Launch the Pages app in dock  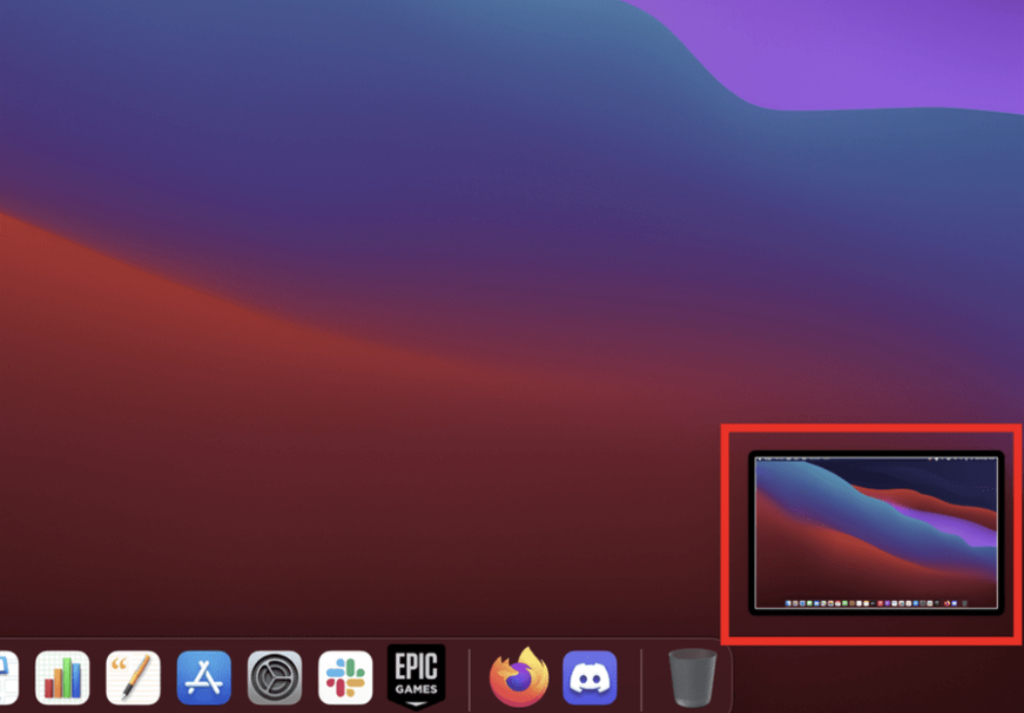pos(133,678)
